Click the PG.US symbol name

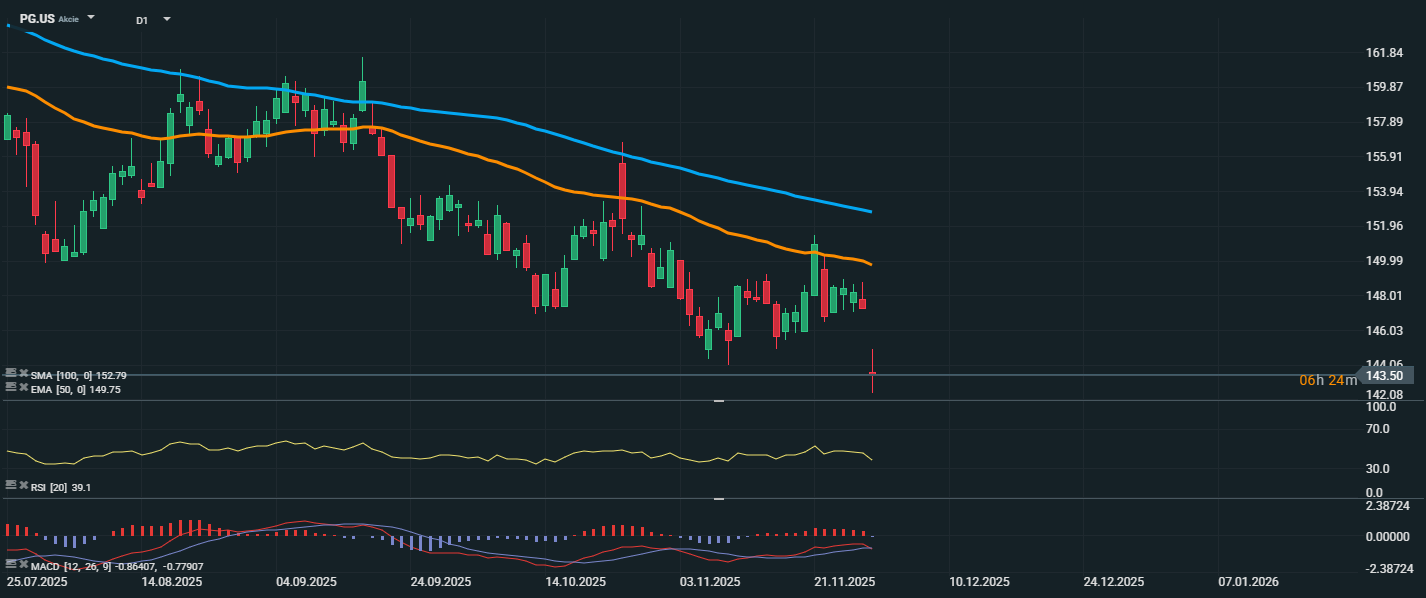coord(37,19)
